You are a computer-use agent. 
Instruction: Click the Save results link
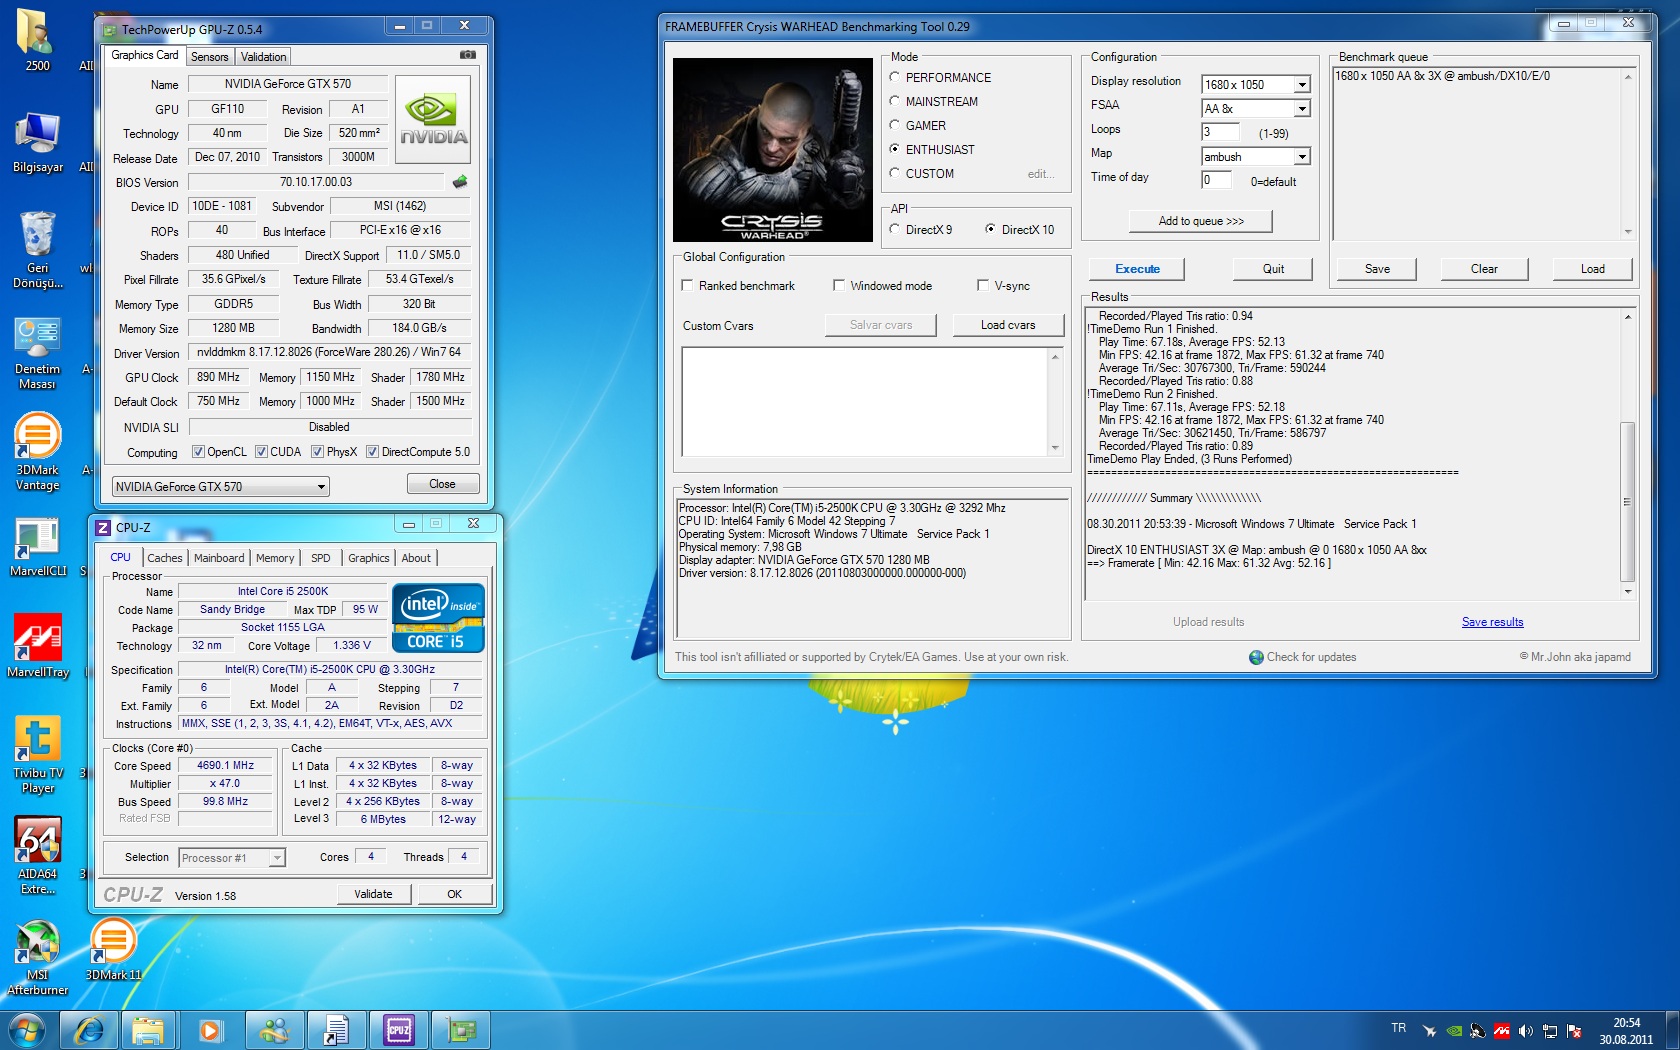pyautogui.click(x=1492, y=622)
